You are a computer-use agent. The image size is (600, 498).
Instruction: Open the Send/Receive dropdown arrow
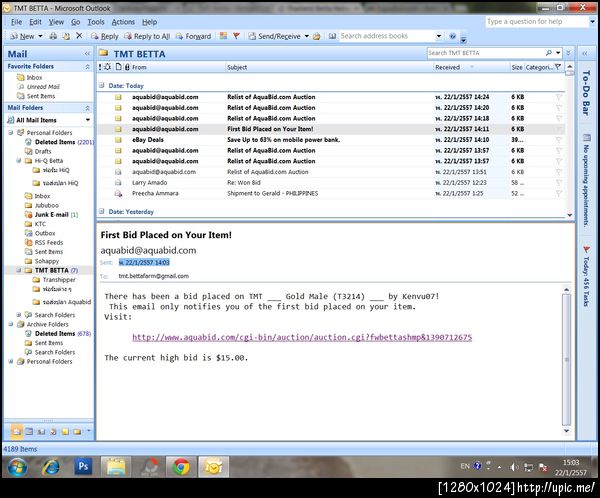click(307, 36)
